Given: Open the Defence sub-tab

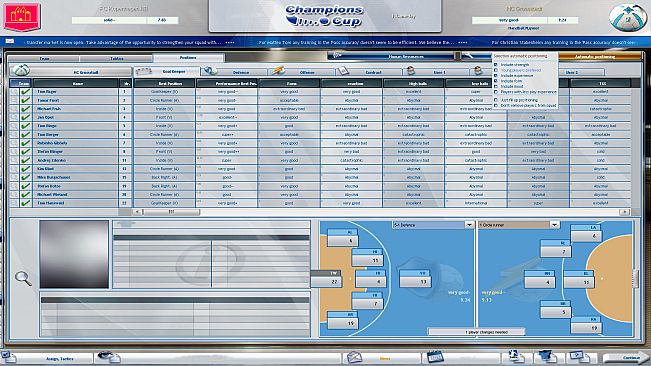Looking at the screenshot, I should (234, 72).
